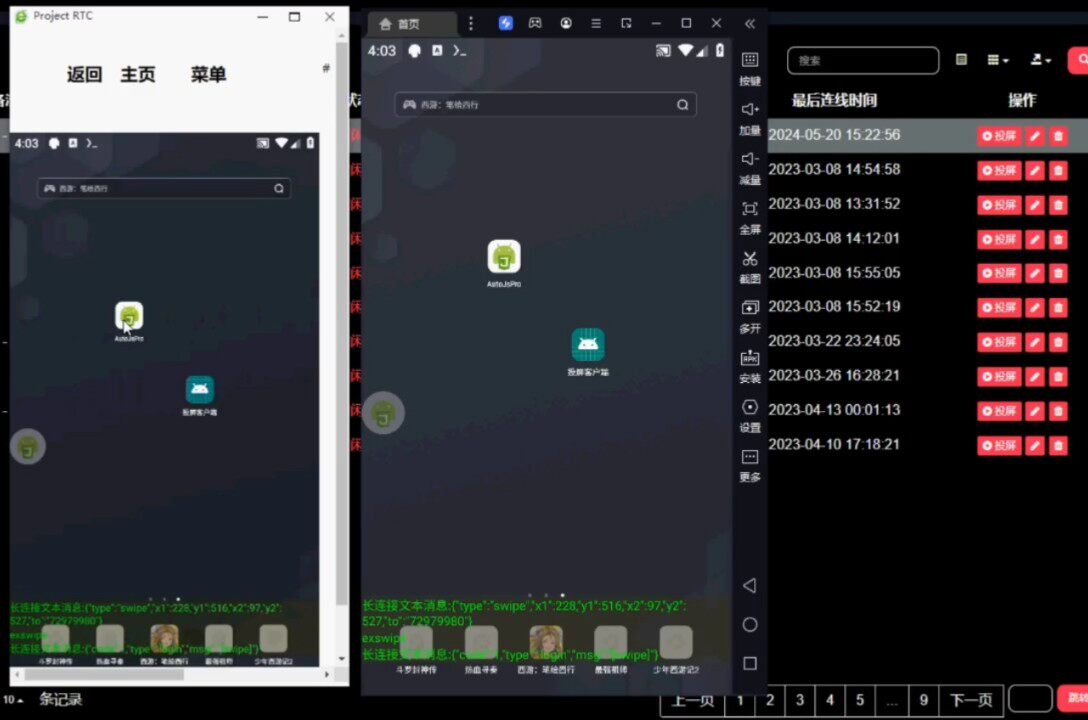
Task: Collapse the emulator sidebar with double chevron
Action: [749, 24]
